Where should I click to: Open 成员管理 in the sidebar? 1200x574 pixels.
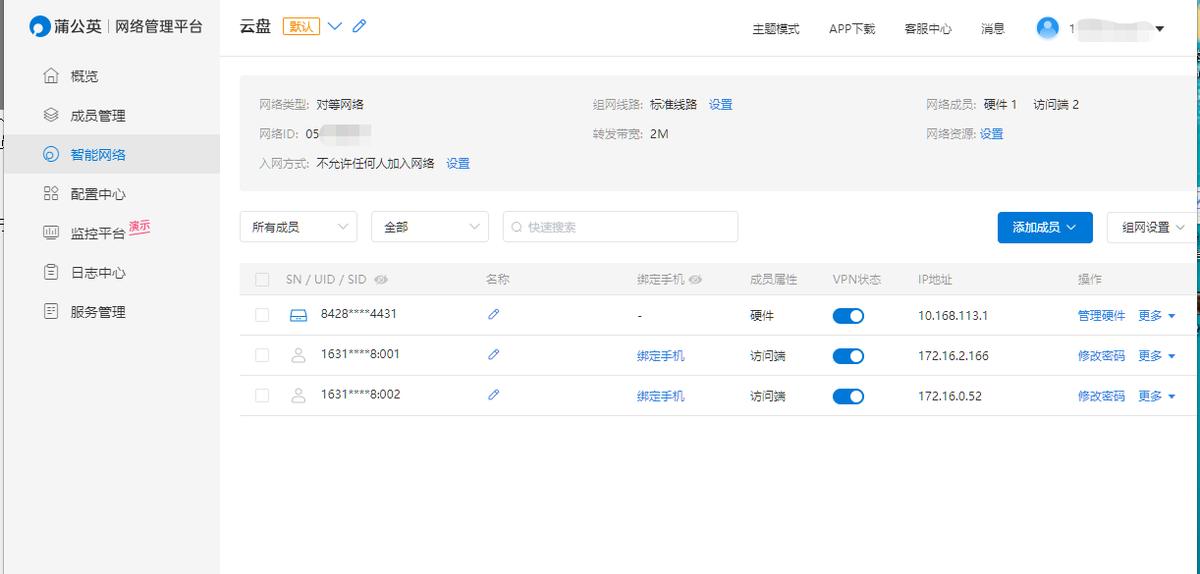point(97,116)
